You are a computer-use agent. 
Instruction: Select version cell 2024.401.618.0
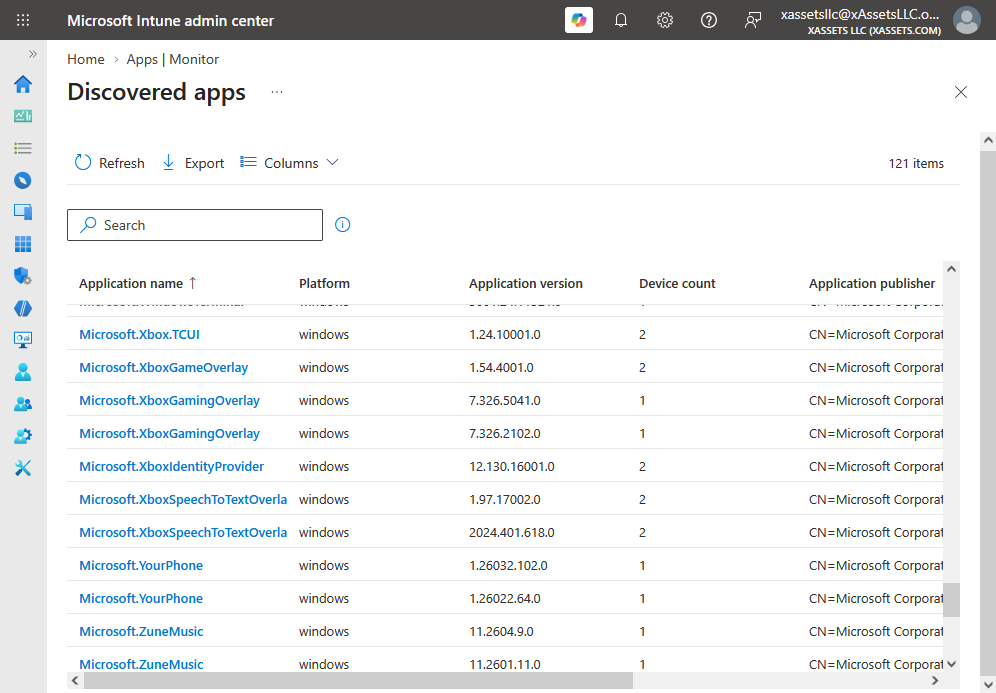(x=511, y=532)
